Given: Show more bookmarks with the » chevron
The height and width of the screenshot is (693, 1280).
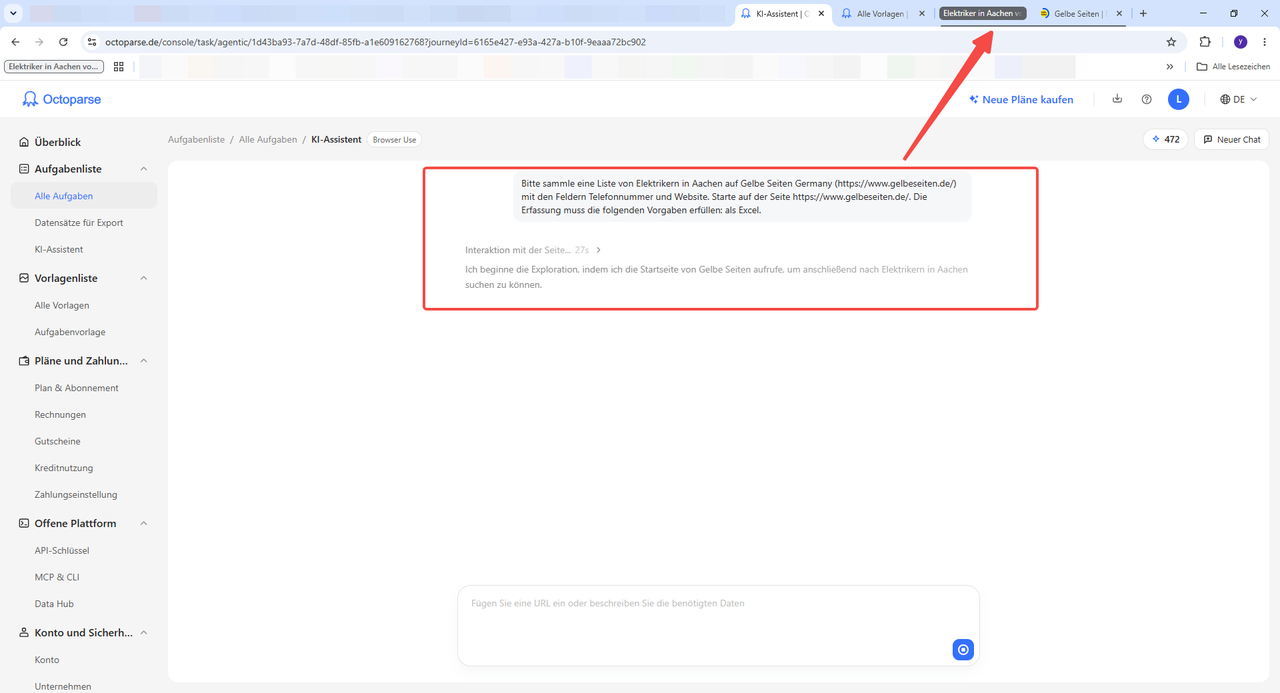Looking at the screenshot, I should 1170,67.
